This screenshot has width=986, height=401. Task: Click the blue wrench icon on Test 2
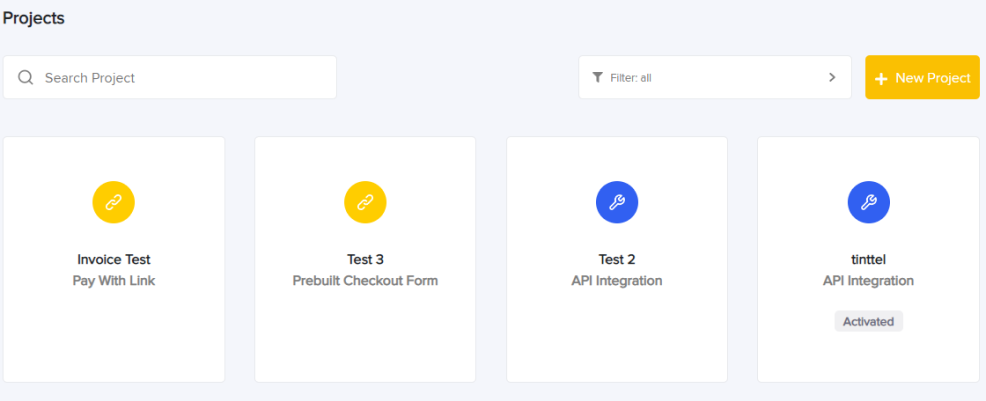pyautogui.click(x=617, y=202)
